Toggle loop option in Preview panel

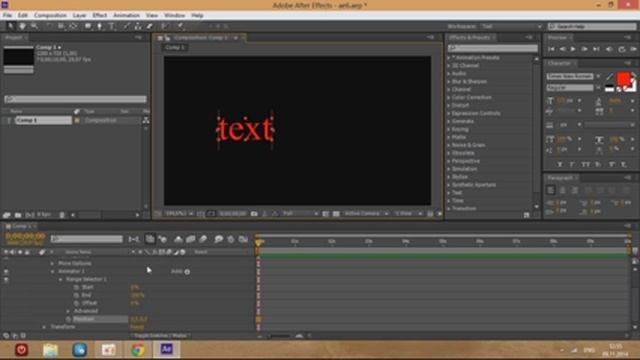coord(622,49)
